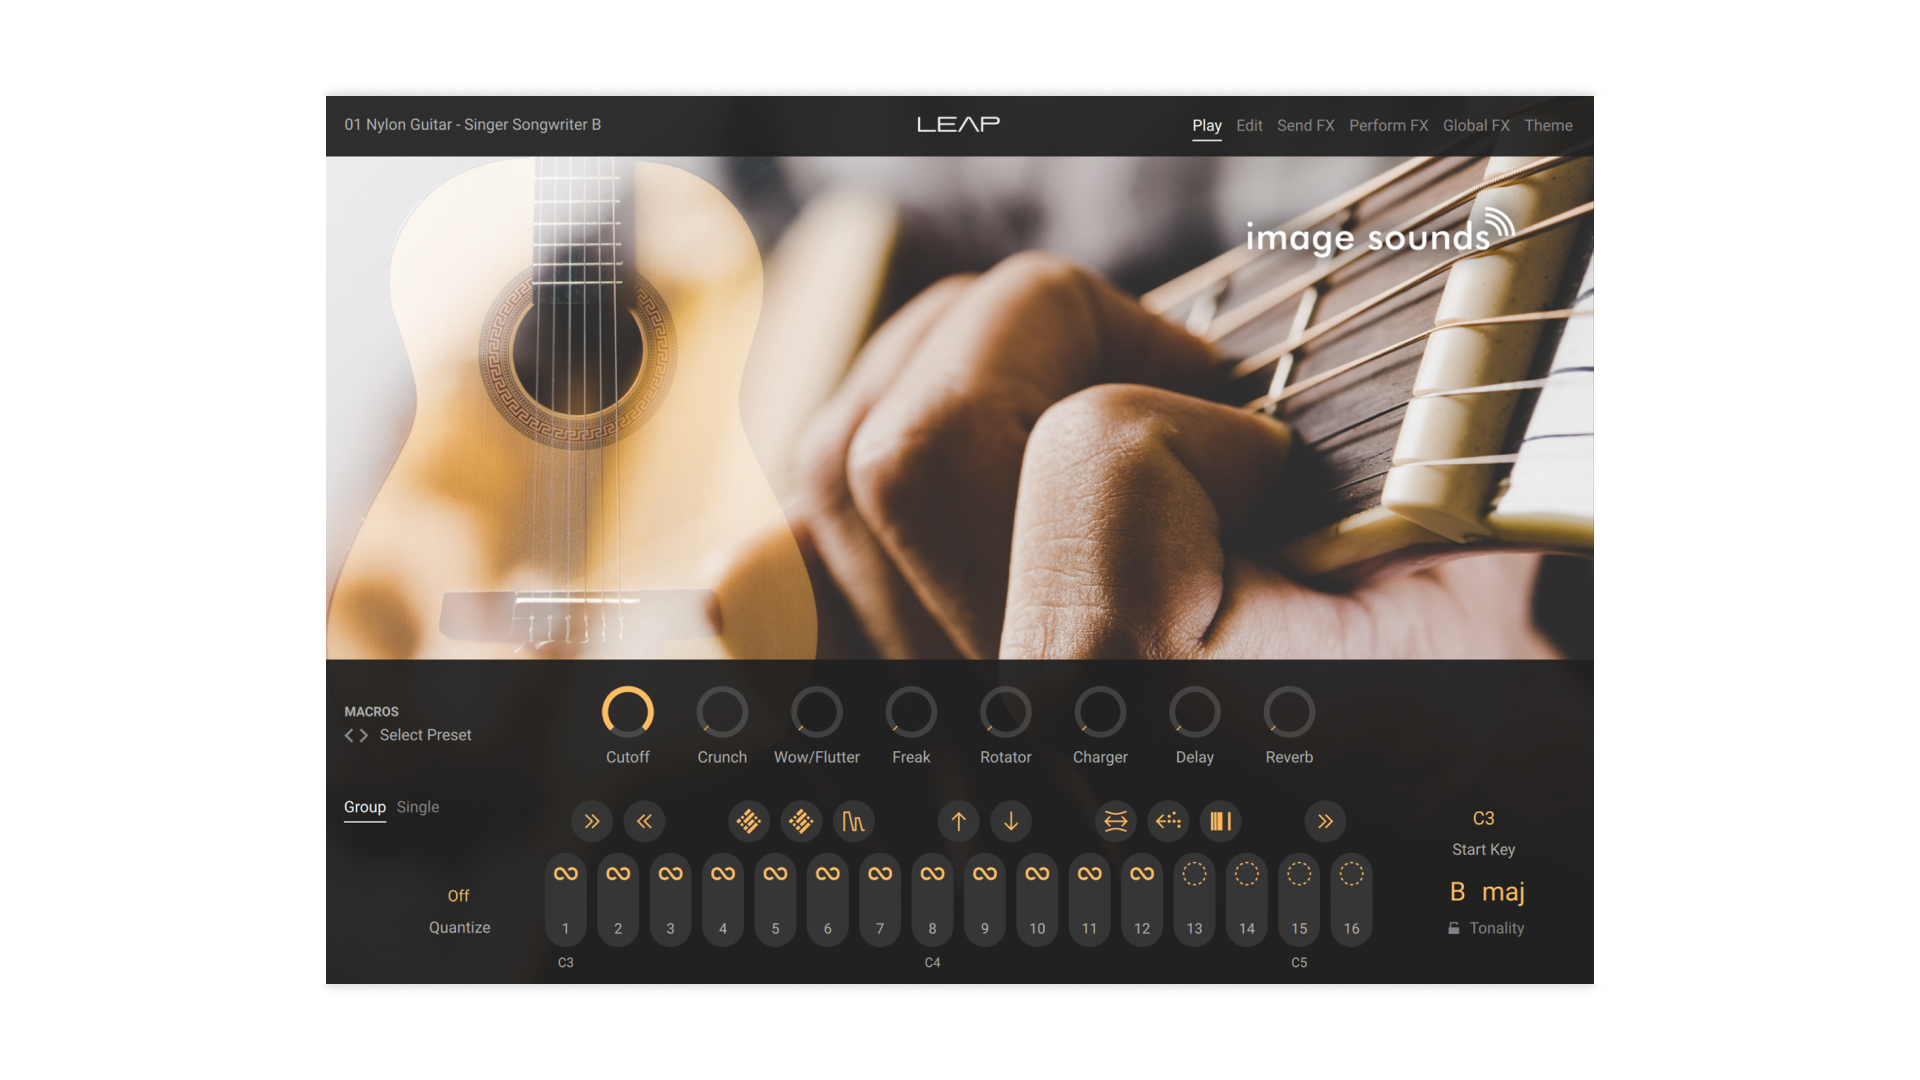The image size is (1920, 1080).
Task: Shift pattern octave down with the down arrow icon
Action: pyautogui.click(x=1011, y=821)
